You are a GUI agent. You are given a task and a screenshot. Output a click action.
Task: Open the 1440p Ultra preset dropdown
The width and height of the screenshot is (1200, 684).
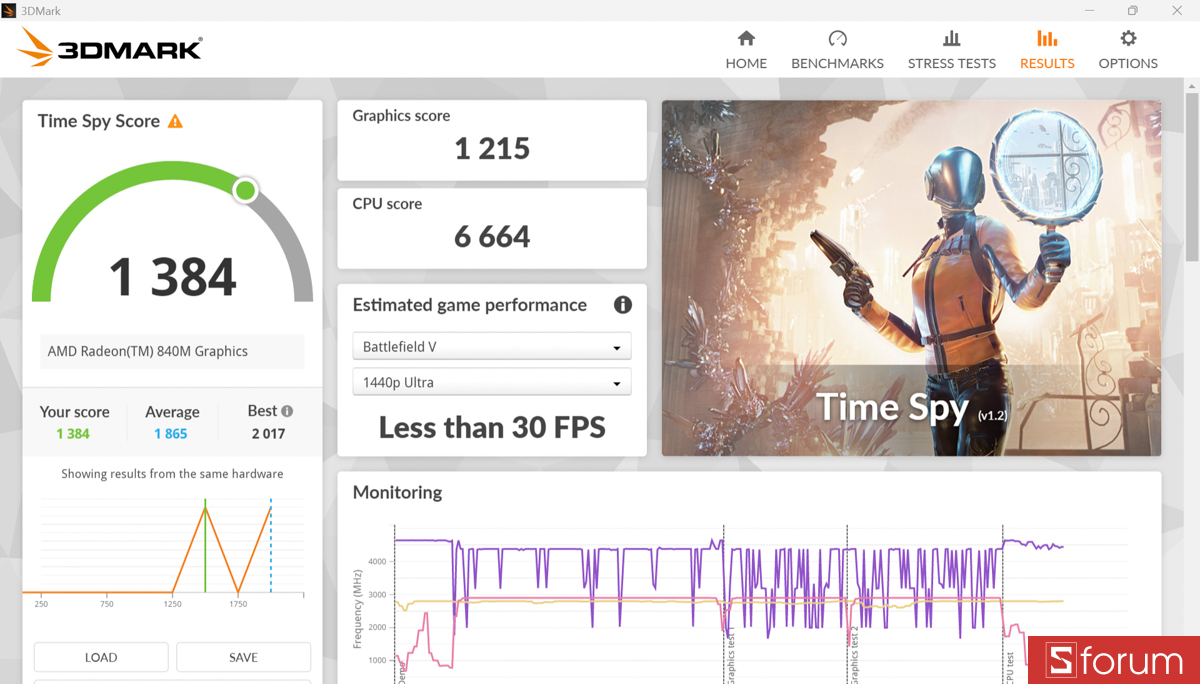click(491, 381)
